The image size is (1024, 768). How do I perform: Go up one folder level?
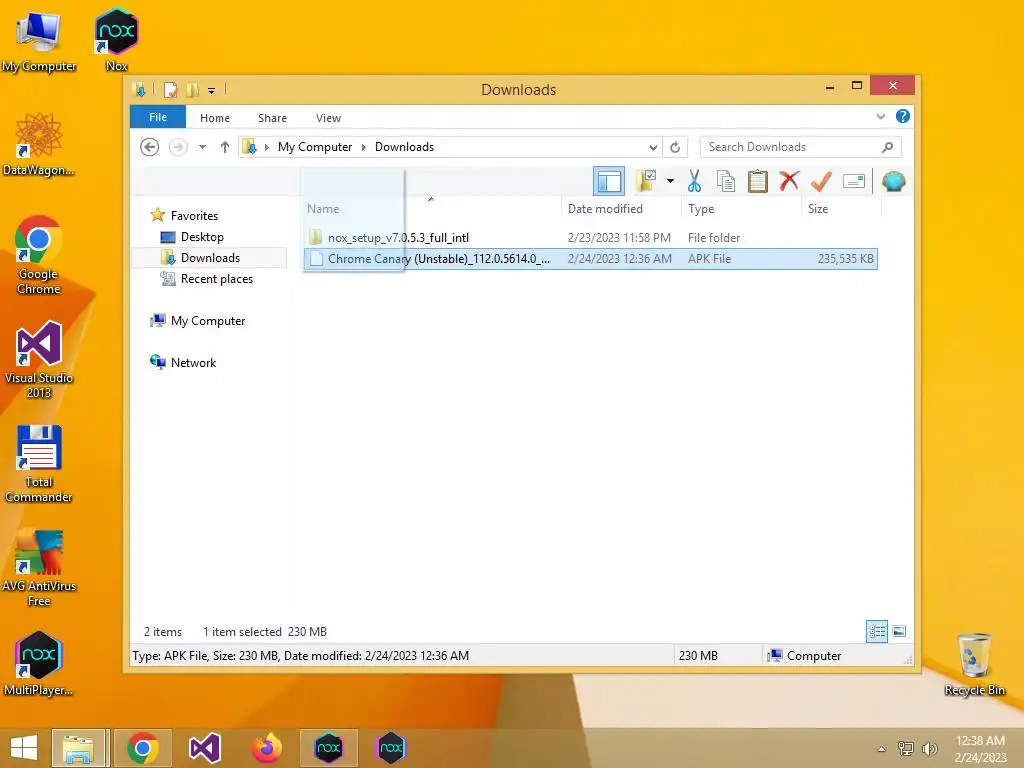tap(225, 147)
